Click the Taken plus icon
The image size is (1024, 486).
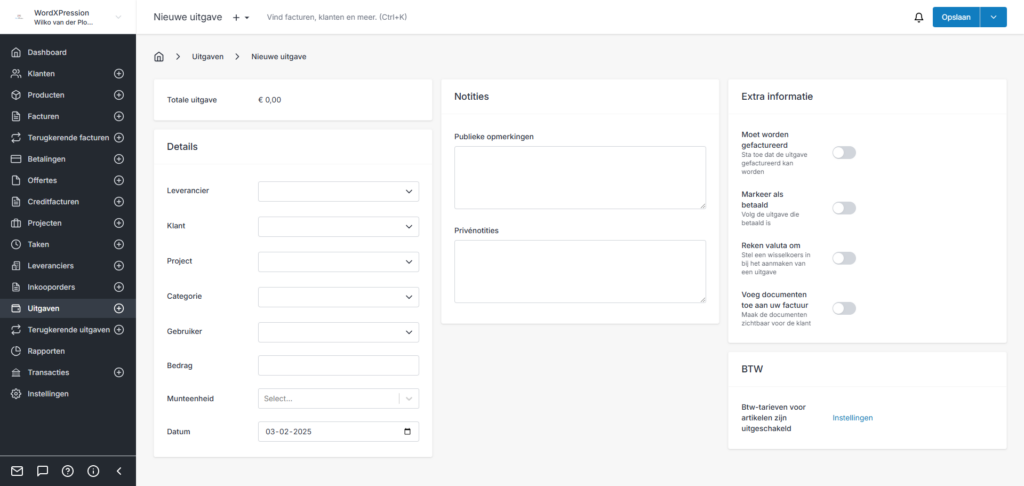point(119,244)
